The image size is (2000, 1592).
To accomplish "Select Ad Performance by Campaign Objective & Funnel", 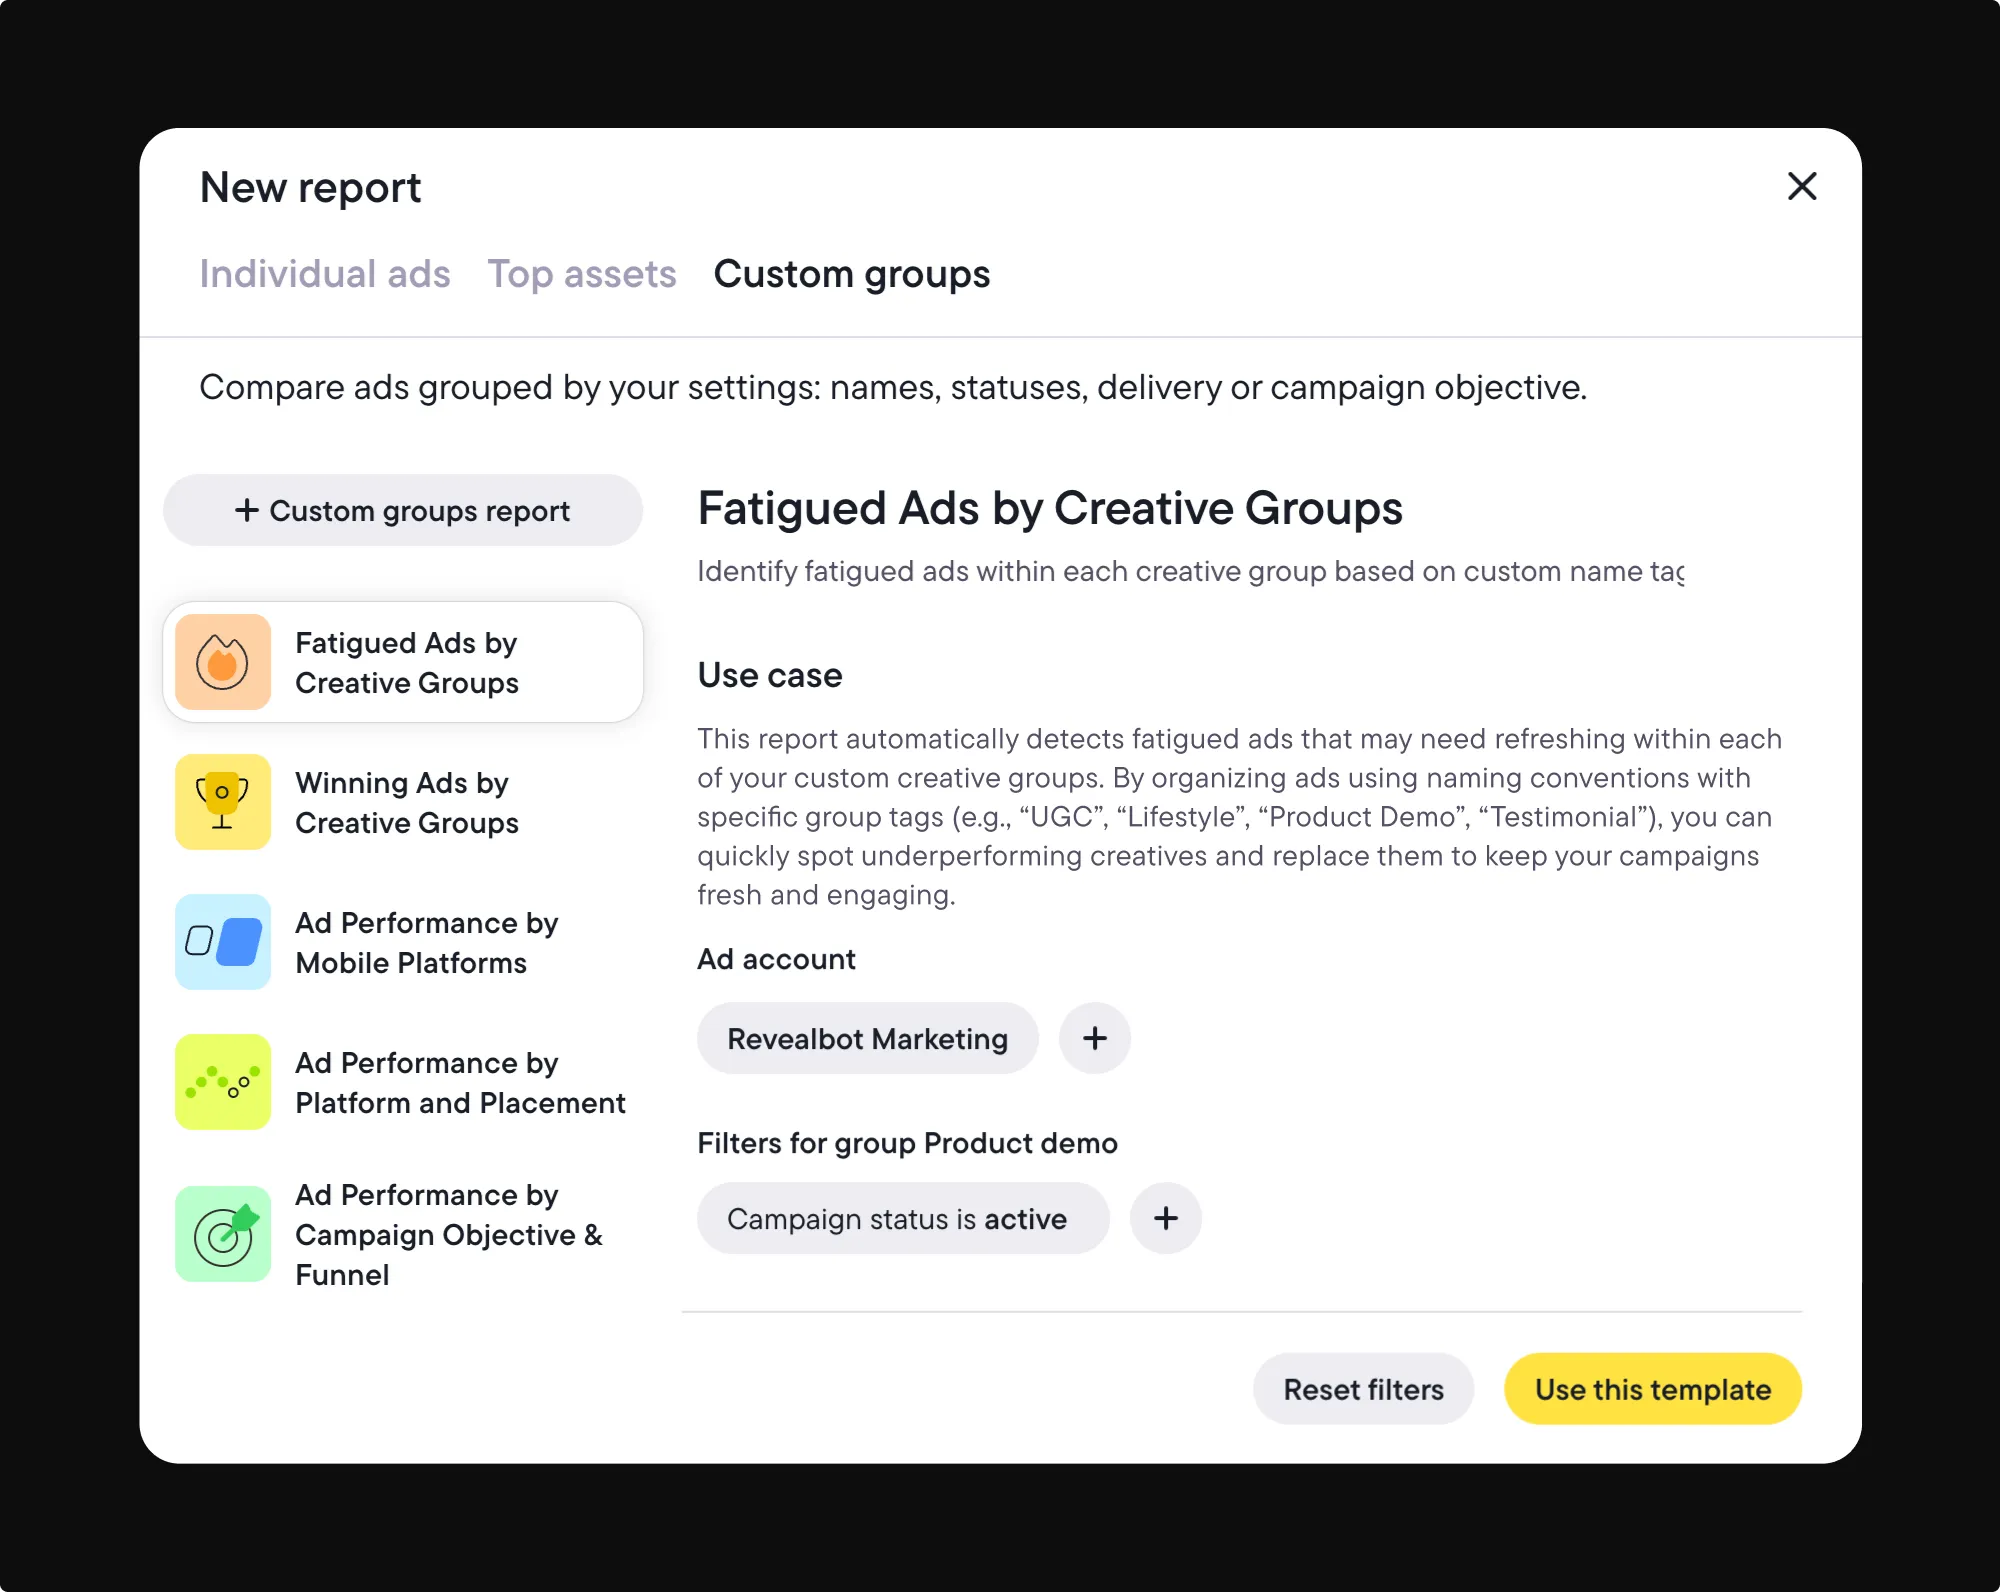I will tap(448, 1234).
